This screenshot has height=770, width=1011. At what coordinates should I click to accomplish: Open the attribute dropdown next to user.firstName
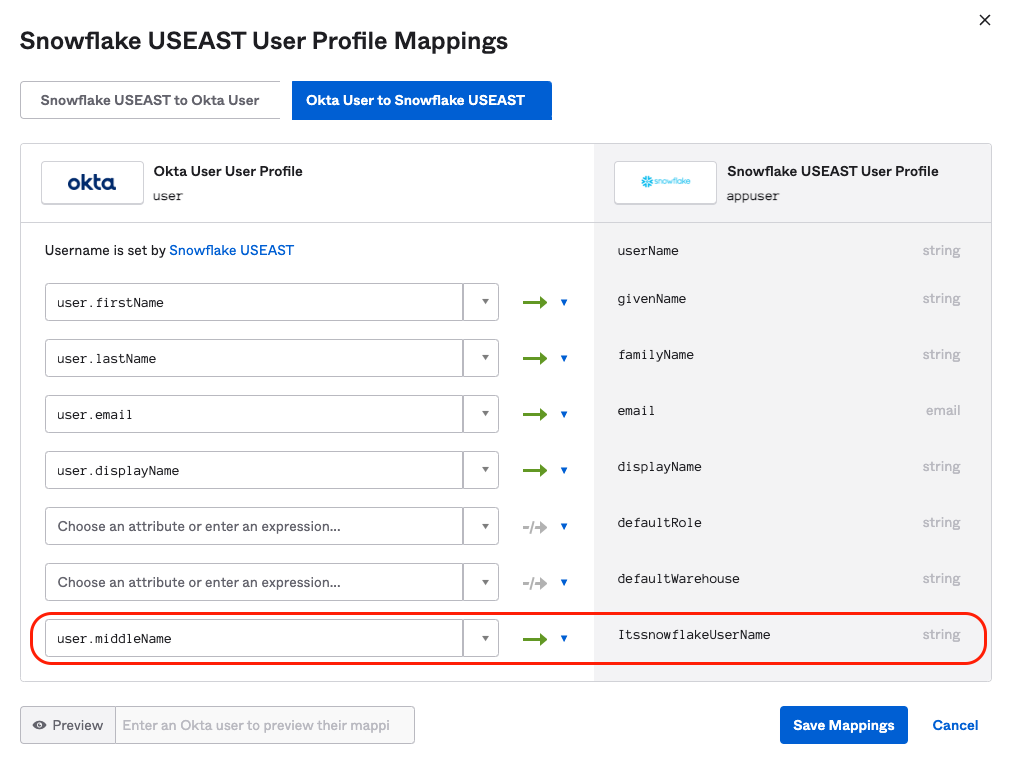(485, 301)
